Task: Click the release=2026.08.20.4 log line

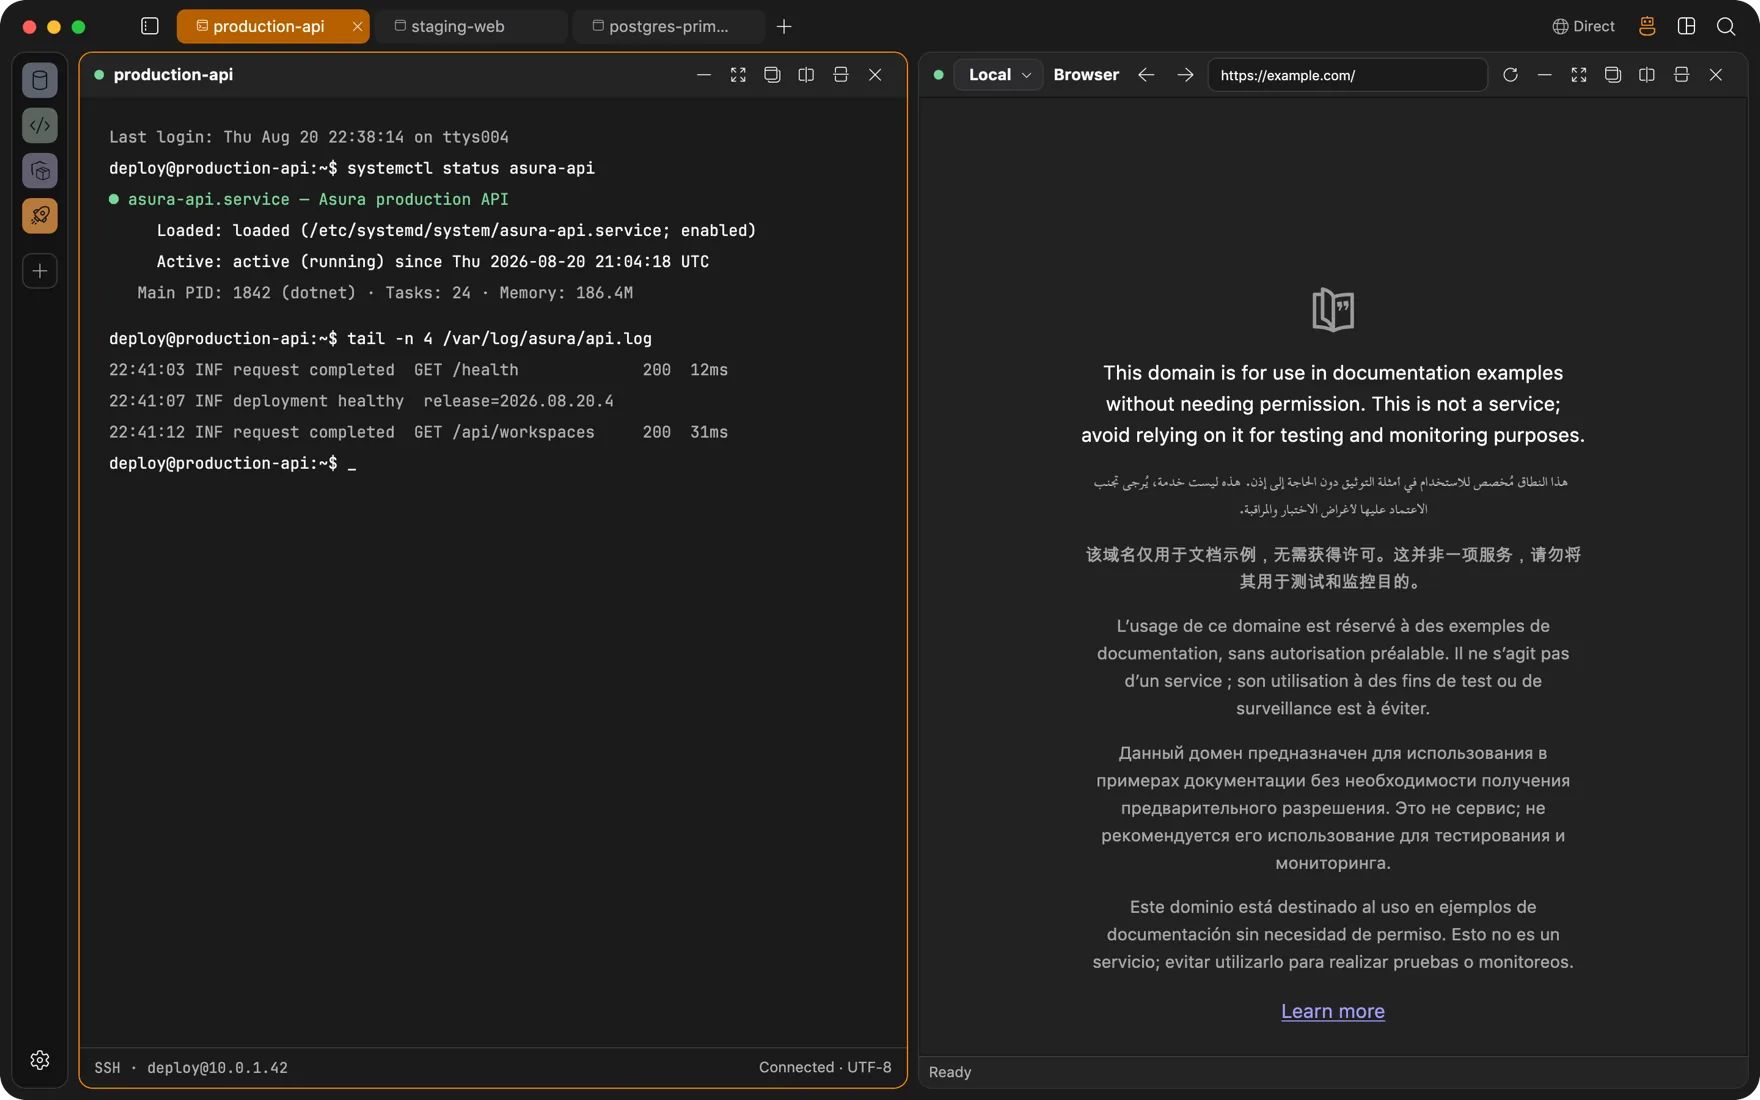Action: pos(361,401)
